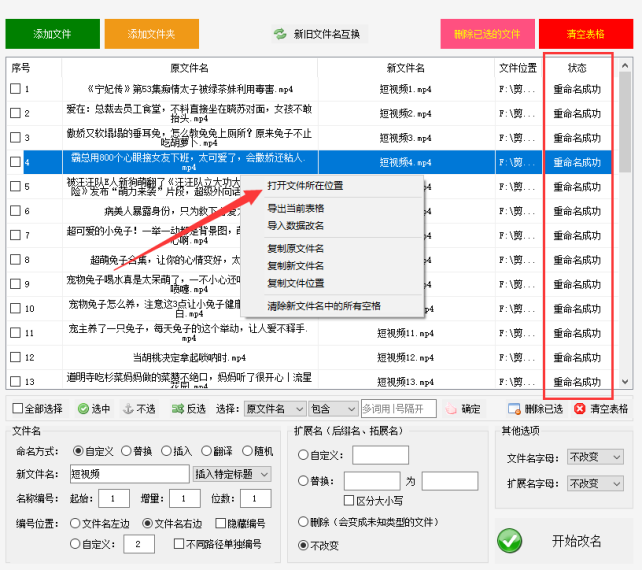Click the 短视频1.mp4 new filename cell
Screen dimensions: 643x570
pos(406,89)
